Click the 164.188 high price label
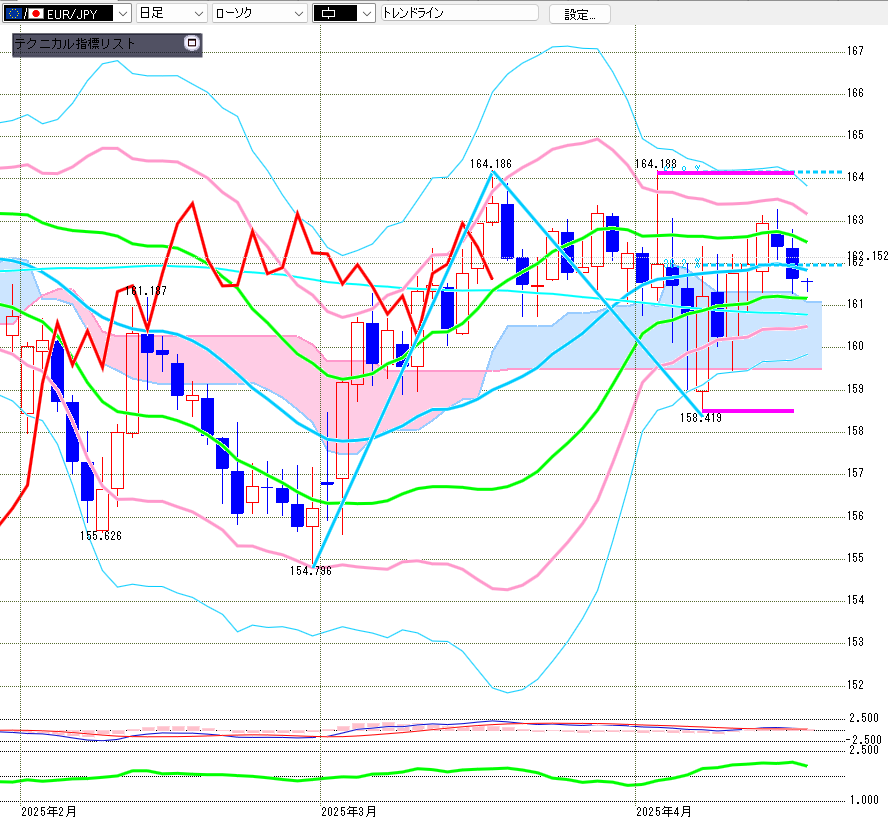Screen dimensions: 888x821 point(655,164)
